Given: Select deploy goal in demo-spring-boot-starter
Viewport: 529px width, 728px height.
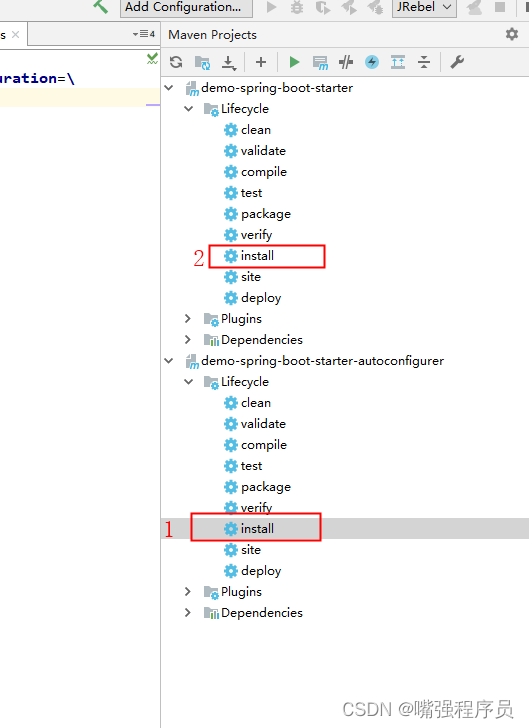Looking at the screenshot, I should 345,298.
